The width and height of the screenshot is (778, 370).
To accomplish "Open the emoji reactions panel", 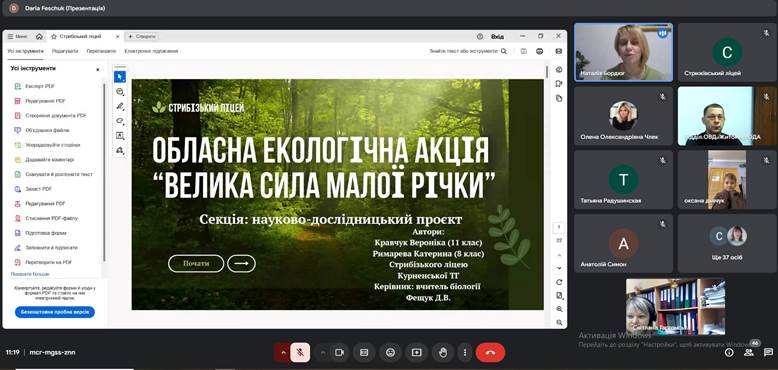I will 390,352.
